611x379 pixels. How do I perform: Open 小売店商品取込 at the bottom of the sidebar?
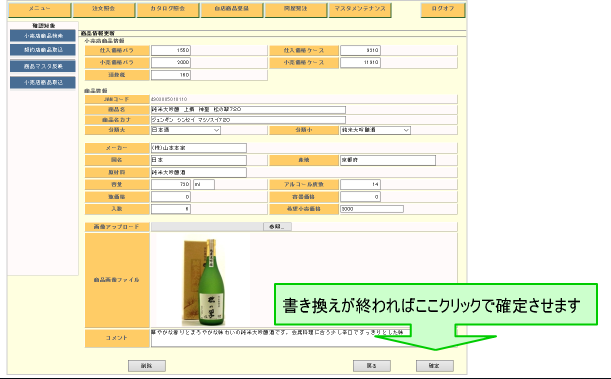point(43,83)
